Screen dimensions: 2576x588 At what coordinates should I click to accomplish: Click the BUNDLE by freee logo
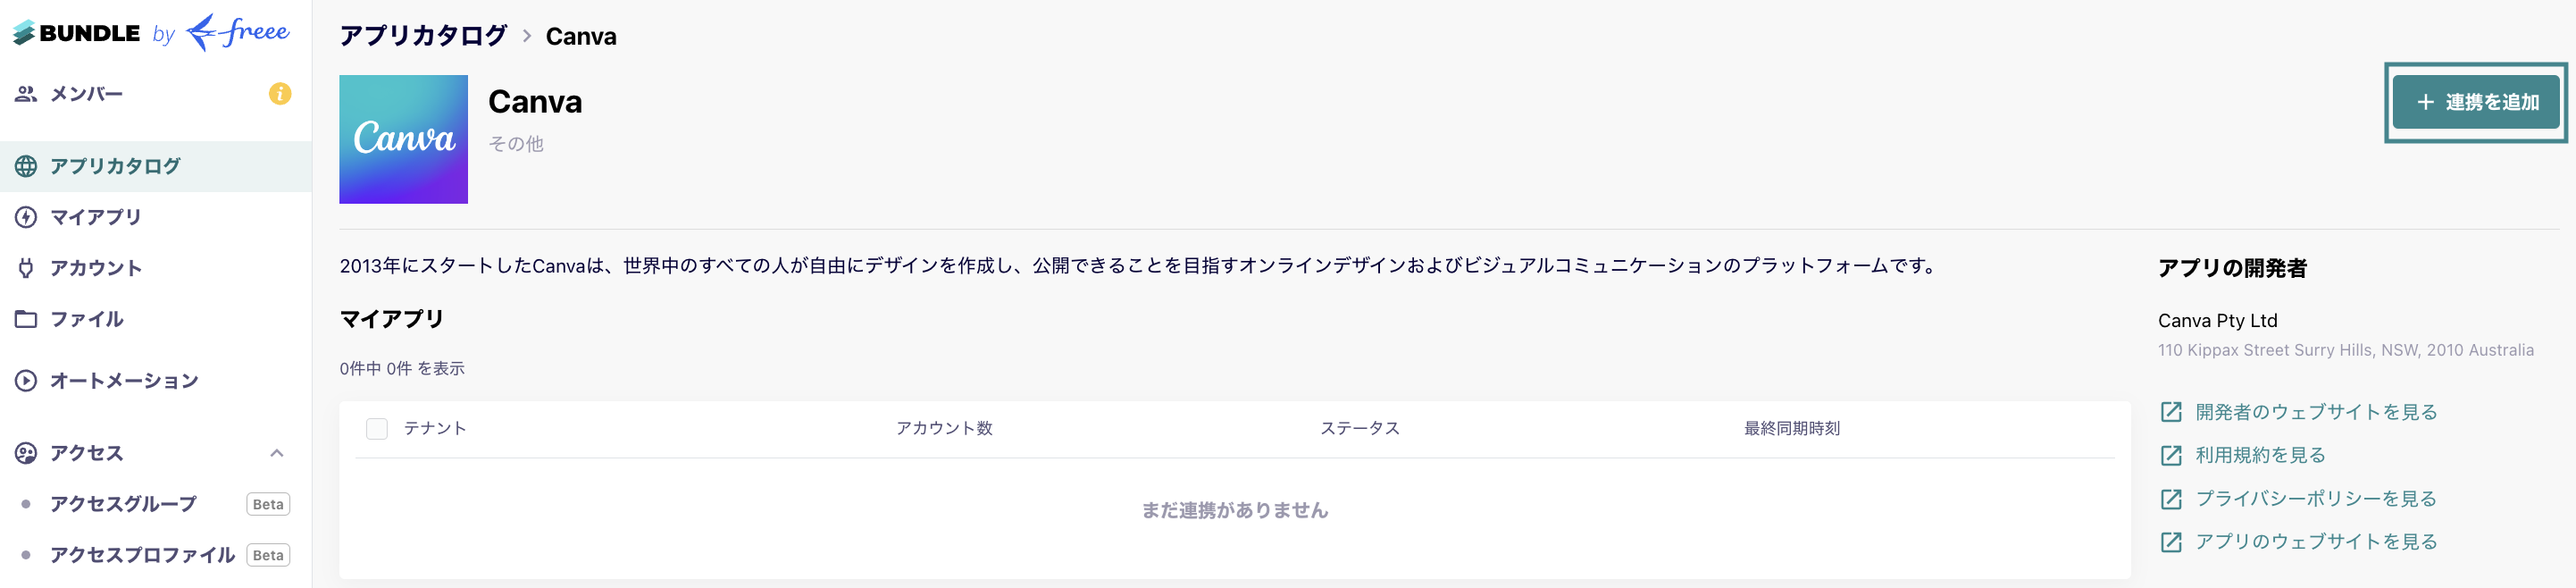150,32
